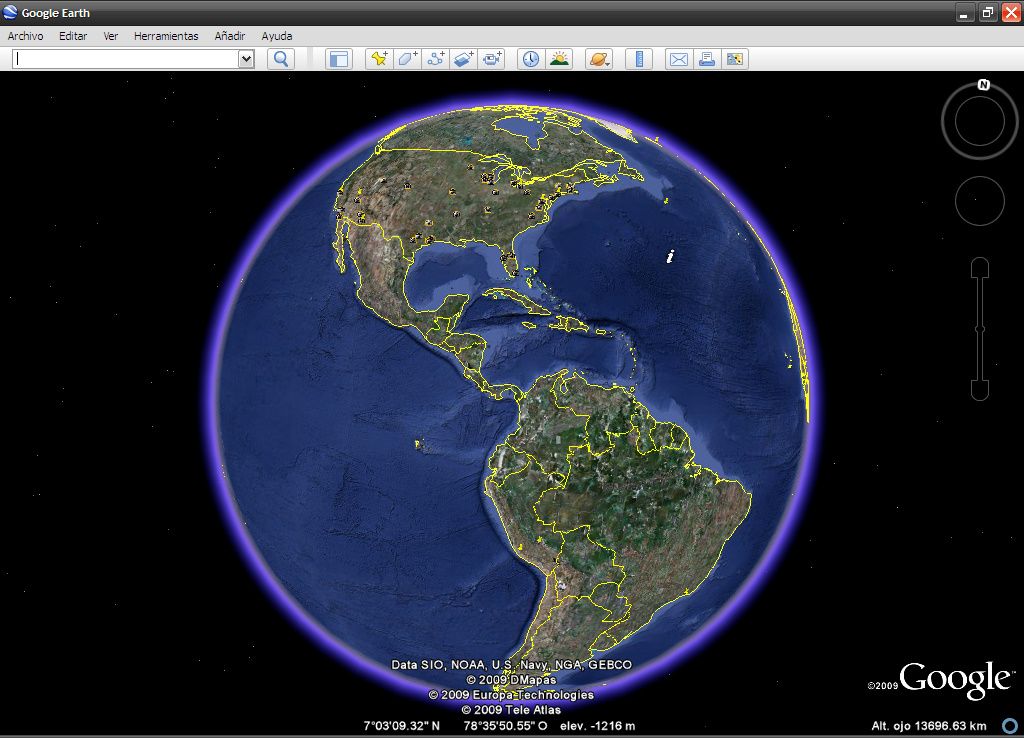This screenshot has height=738, width=1024.
Task: Open the Archivo menu
Action: 25,37
